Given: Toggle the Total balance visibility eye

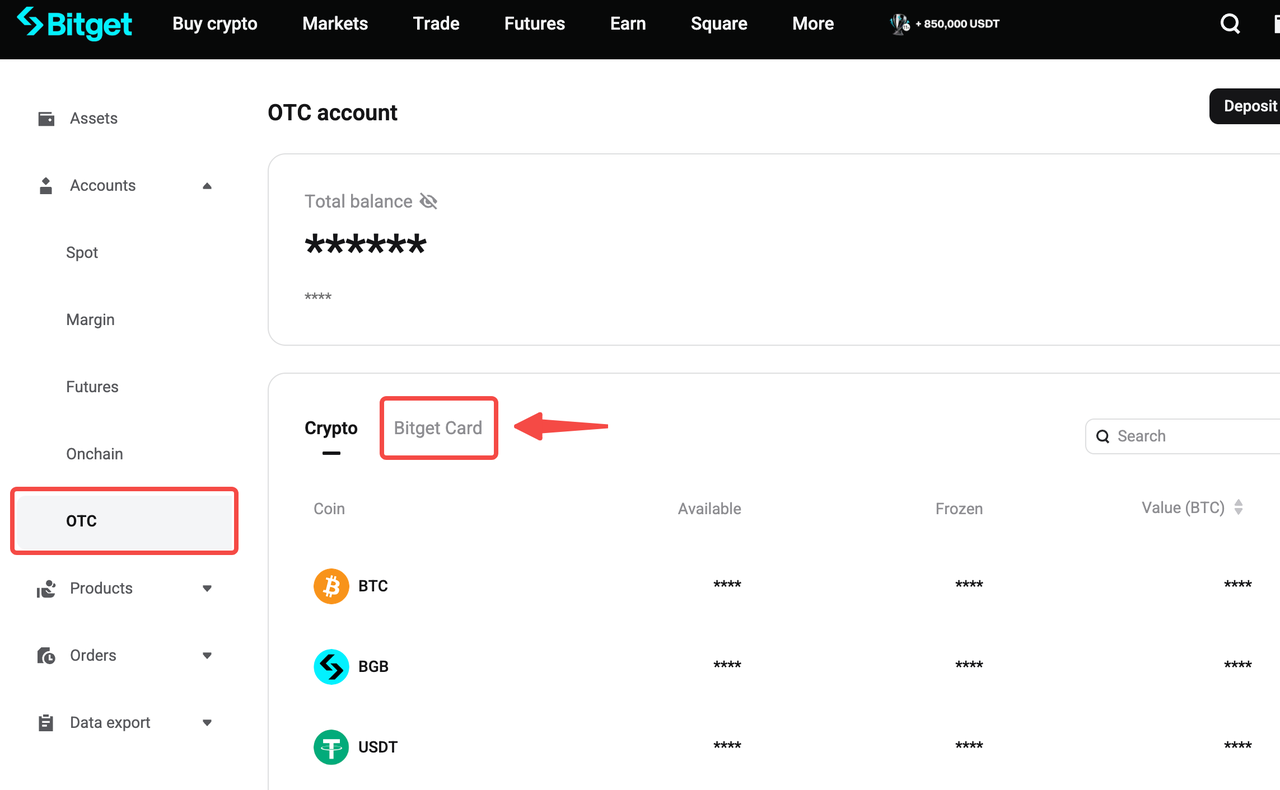Looking at the screenshot, I should 428,200.
